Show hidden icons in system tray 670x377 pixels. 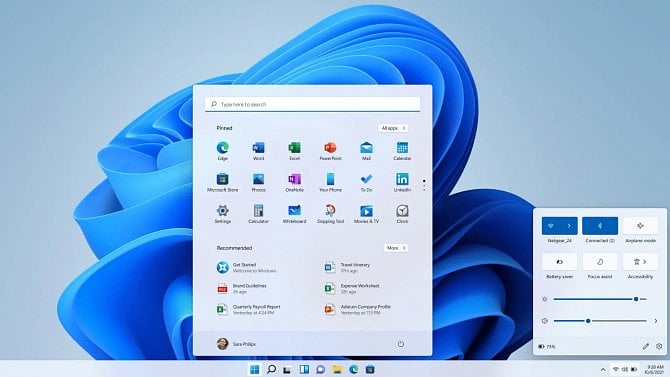click(603, 369)
